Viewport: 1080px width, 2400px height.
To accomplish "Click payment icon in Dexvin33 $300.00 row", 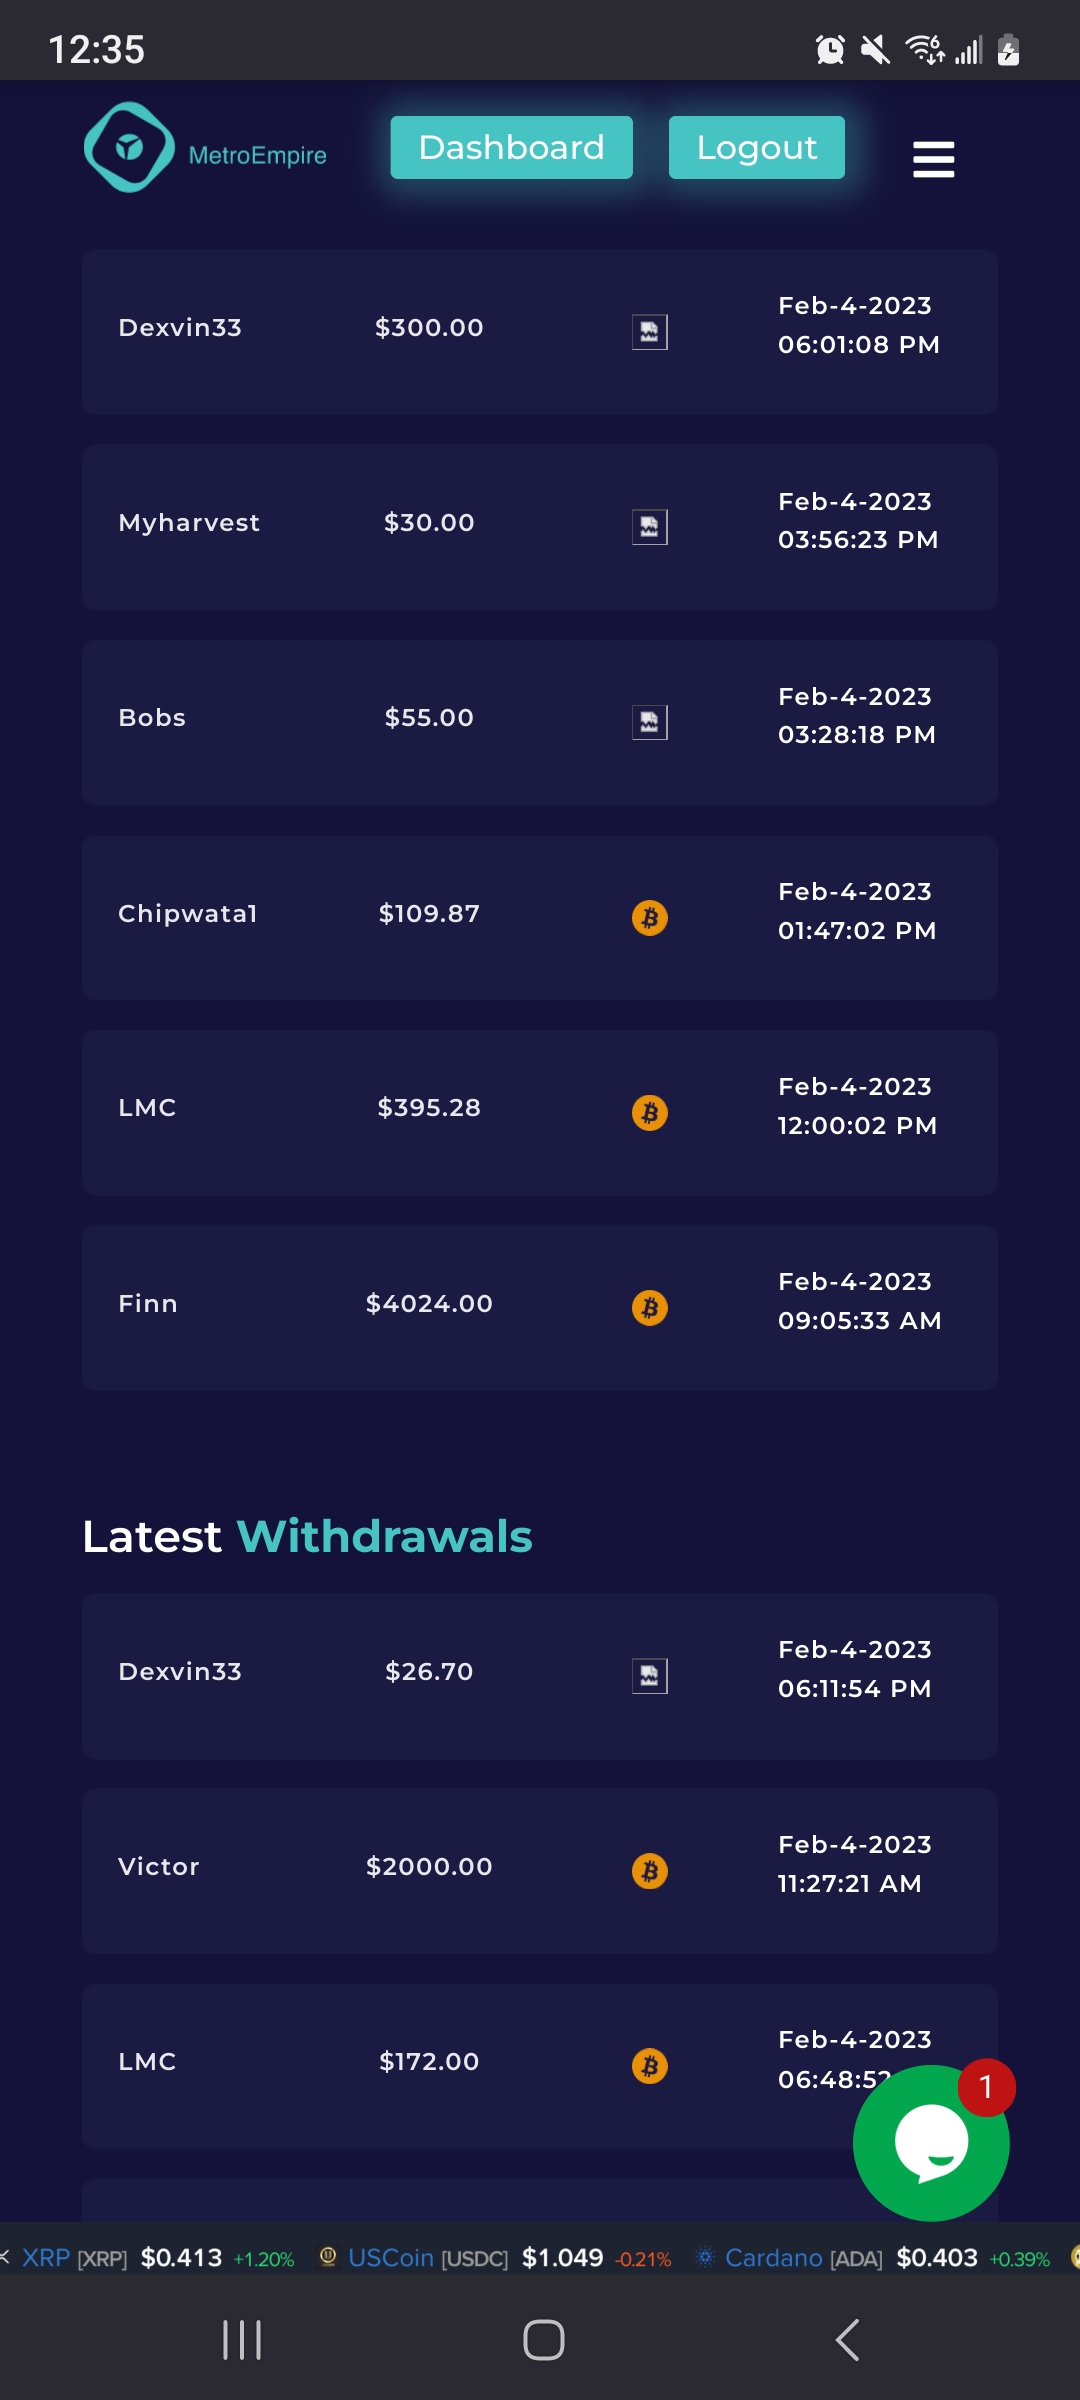I will [650, 332].
